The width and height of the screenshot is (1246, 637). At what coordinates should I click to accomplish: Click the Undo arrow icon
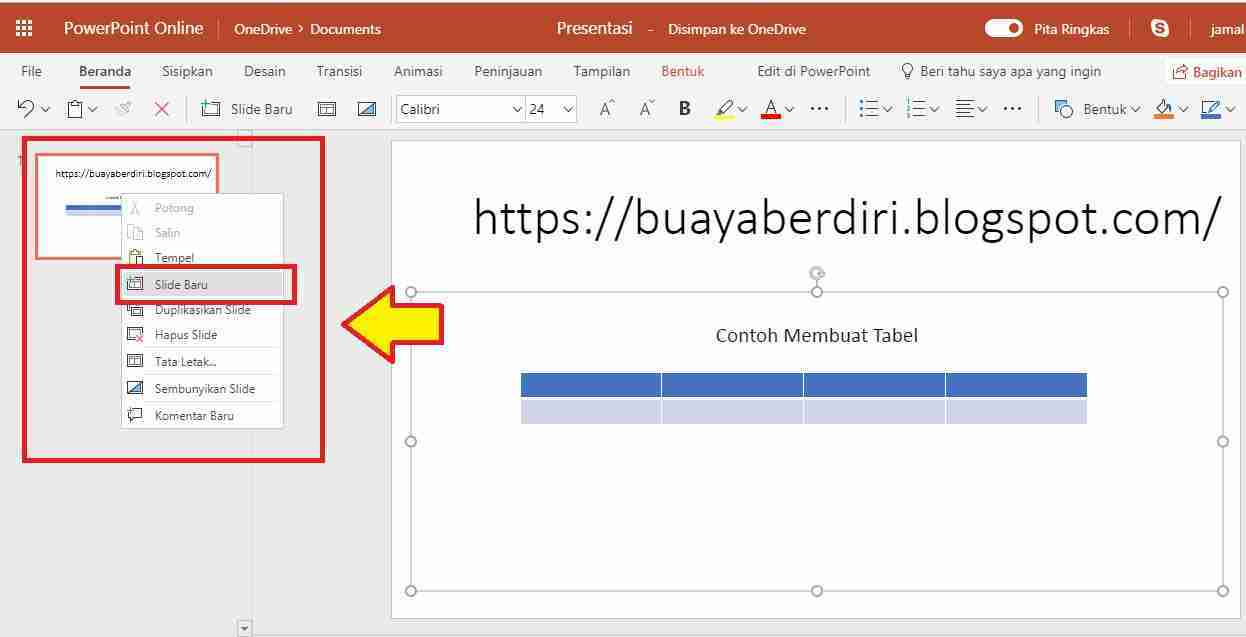tap(26, 109)
